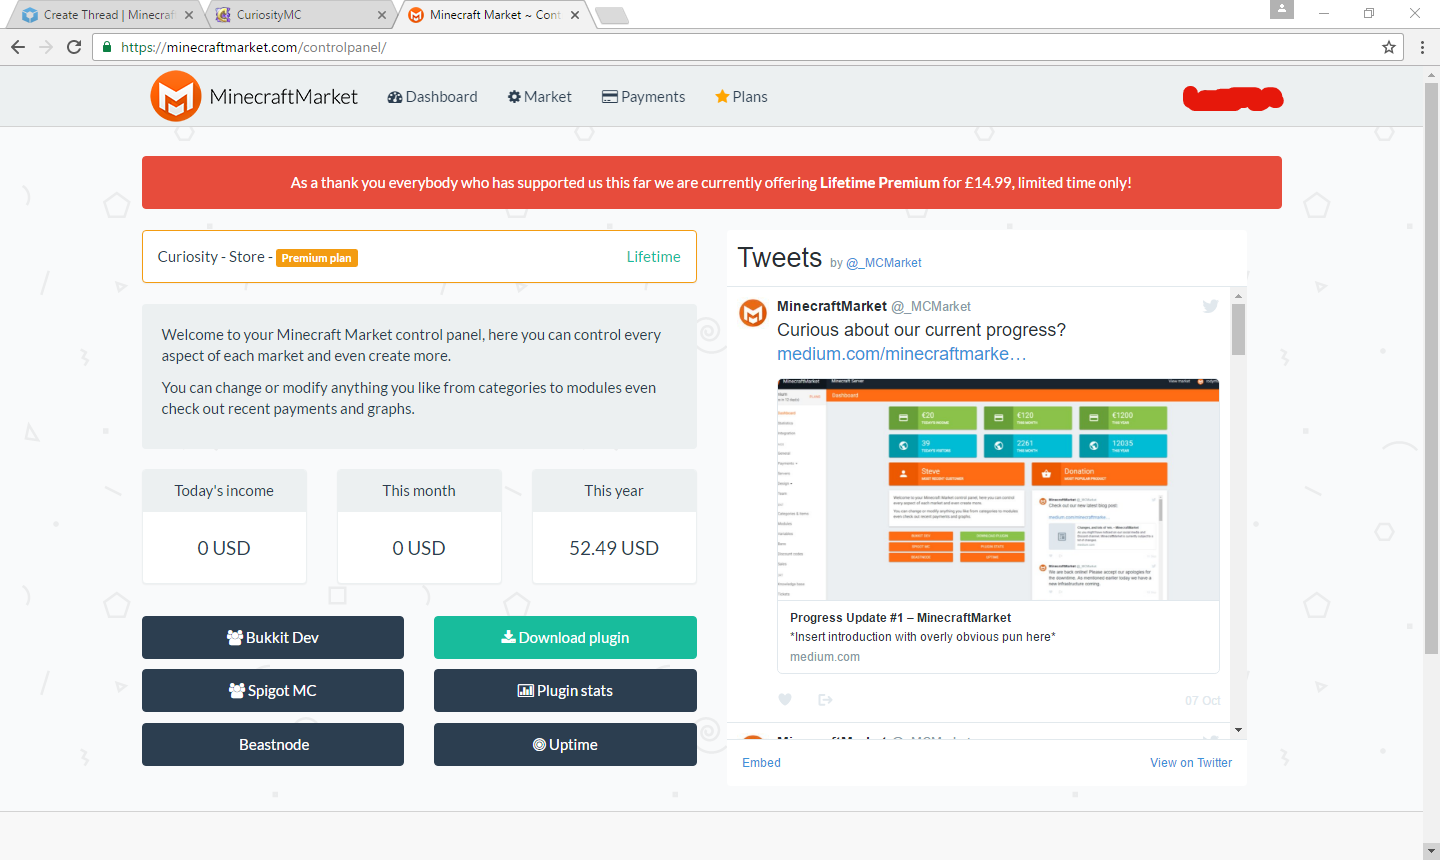Viewport: 1440px width, 860px height.
Task: Click the Lifetime Premium promo banner
Action: [x=712, y=183]
